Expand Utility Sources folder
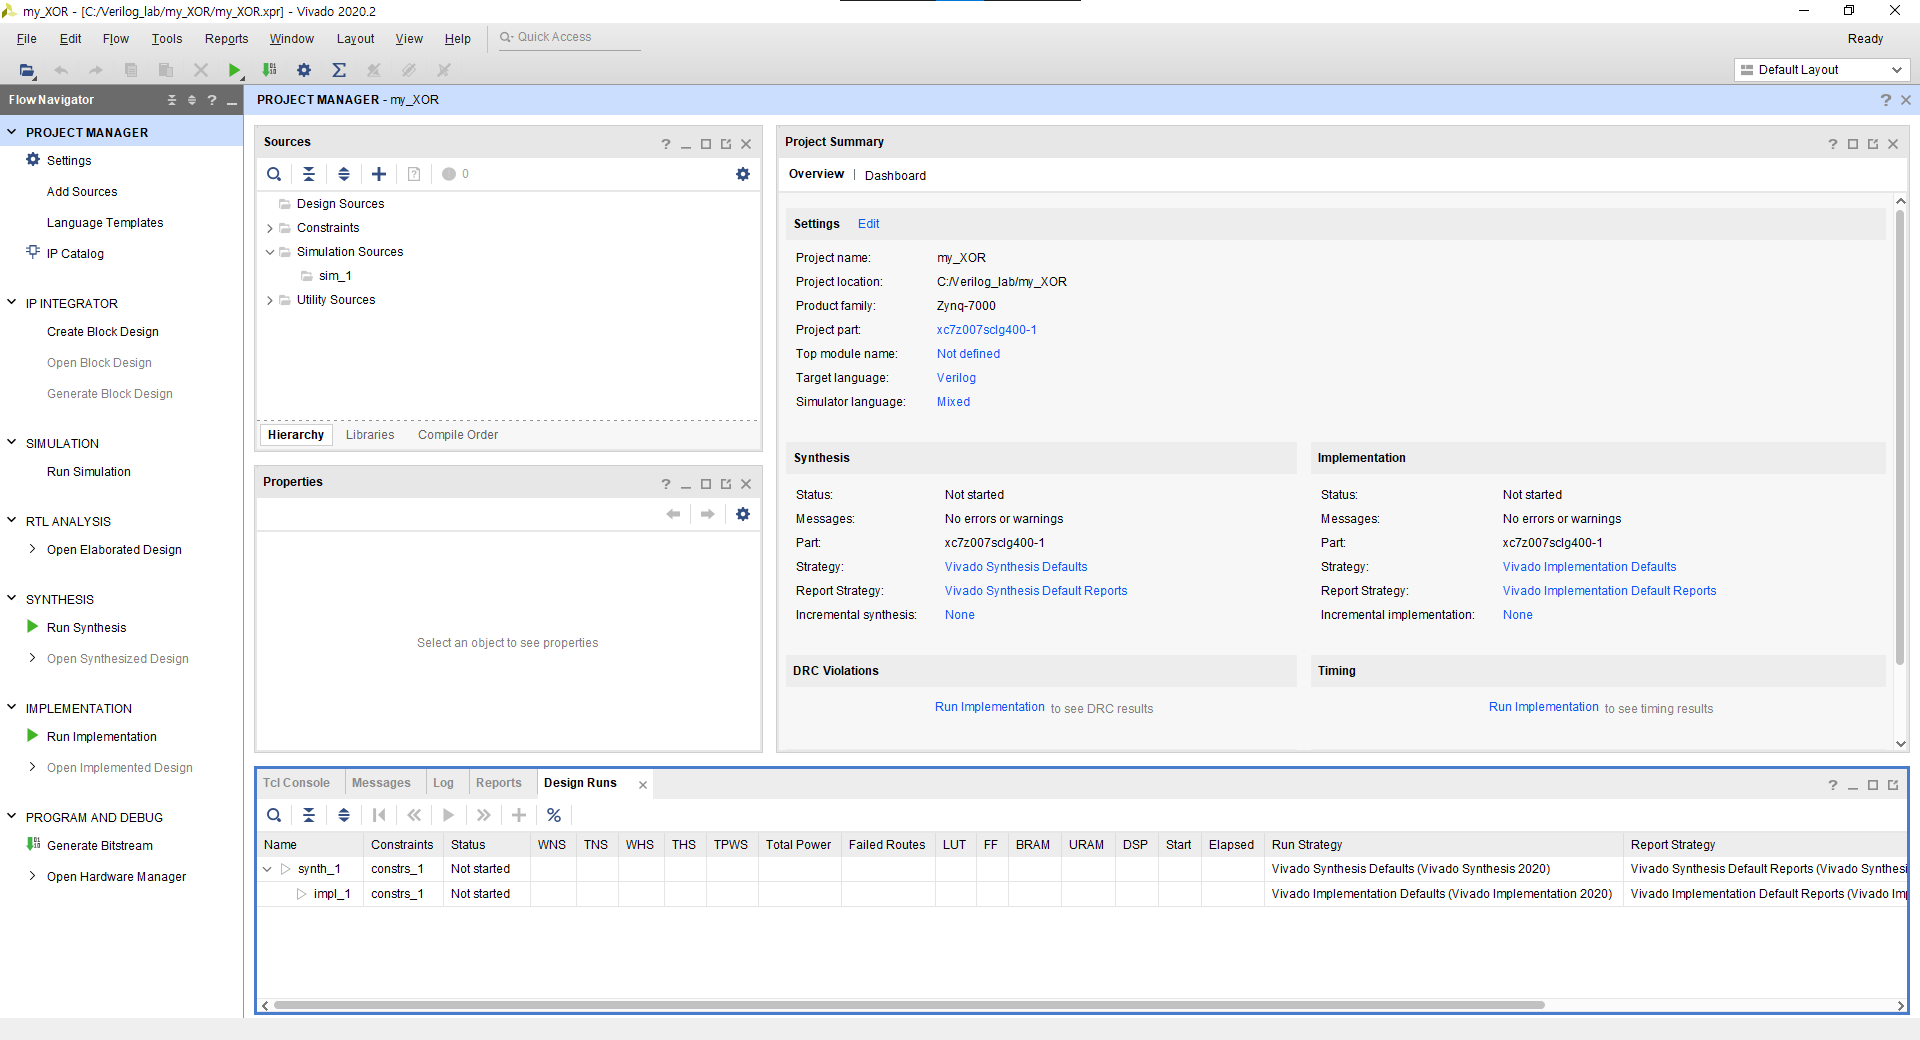The image size is (1920, 1040). pos(270,300)
